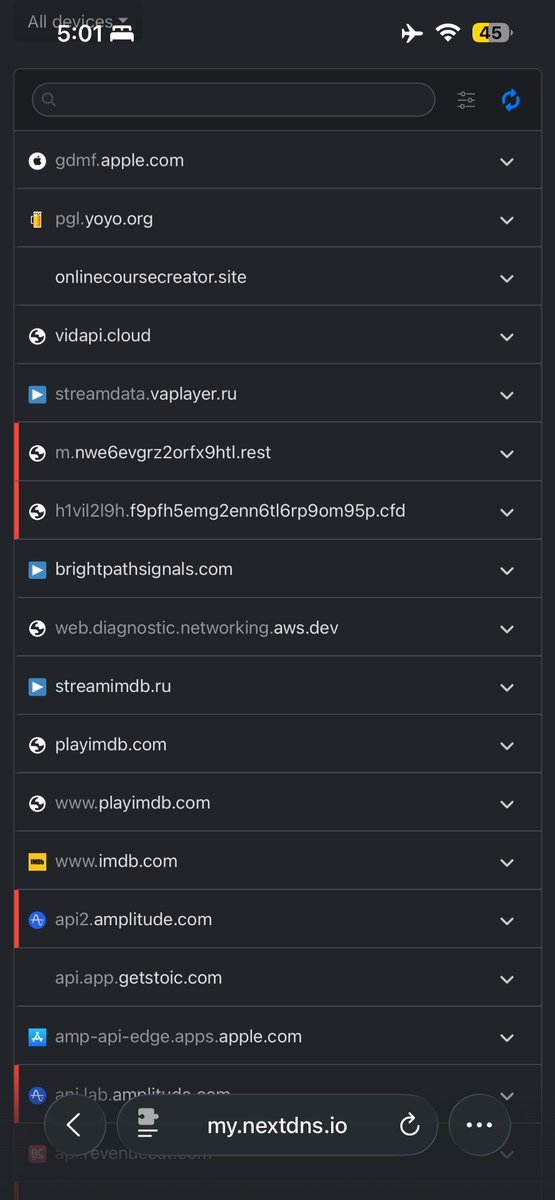Viewport: 555px width, 1200px height.
Task: Open the page extensions menu icon in address bar
Action: 148,1126
